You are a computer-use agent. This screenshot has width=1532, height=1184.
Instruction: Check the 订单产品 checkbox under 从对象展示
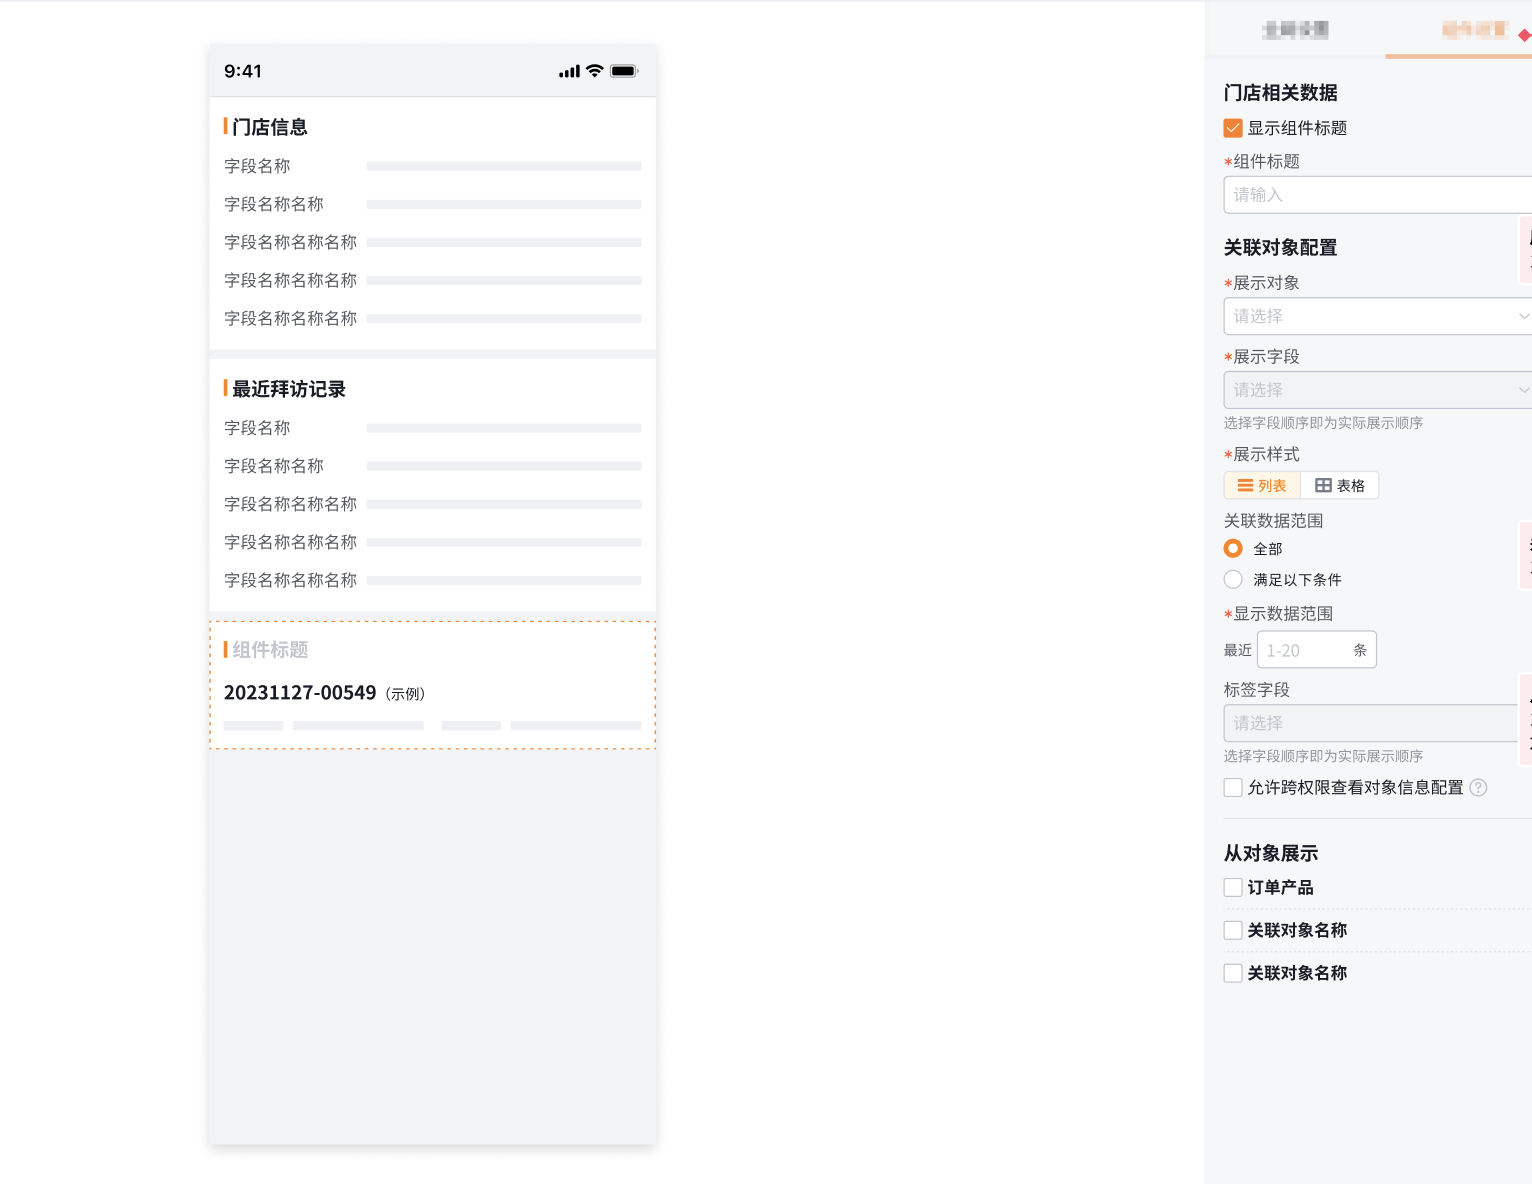pos(1232,887)
